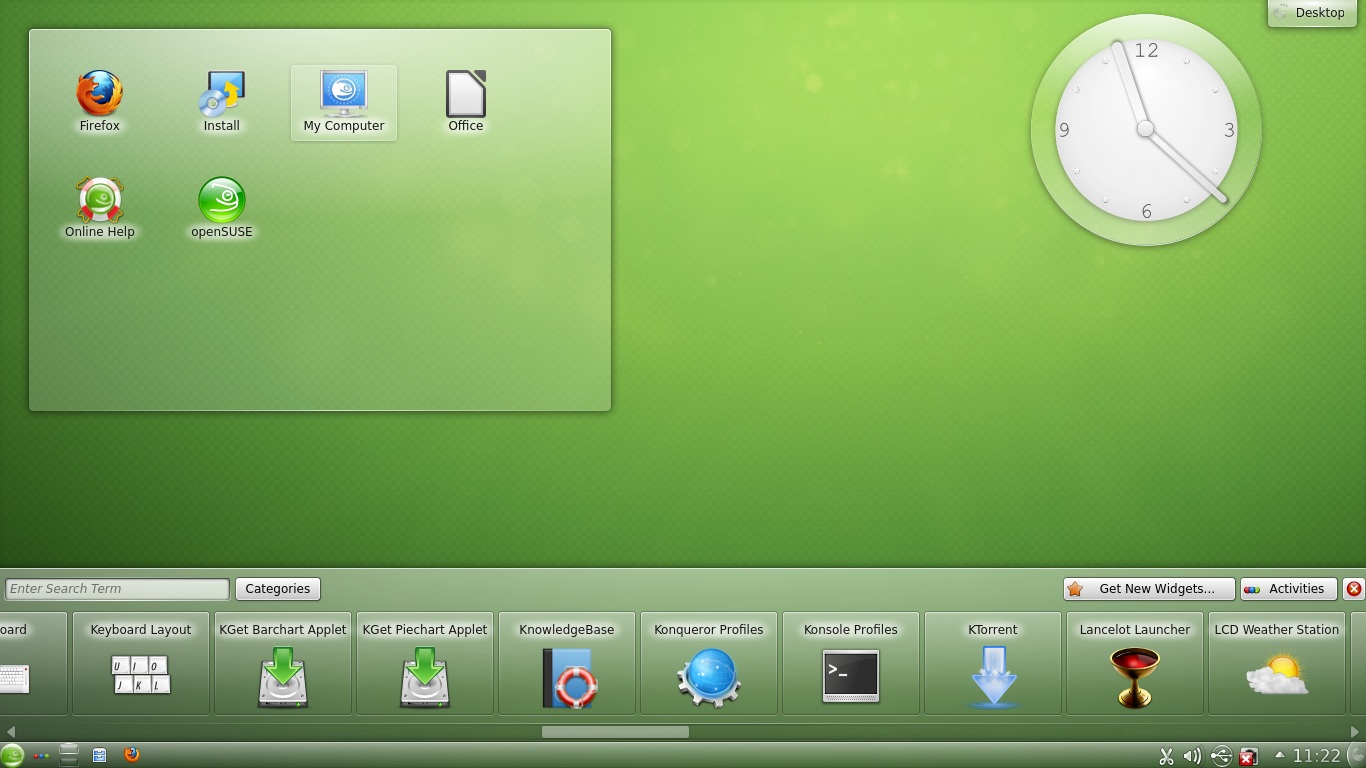1366x768 pixels.
Task: Open the volume speaker tray icon
Action: click(x=1192, y=757)
